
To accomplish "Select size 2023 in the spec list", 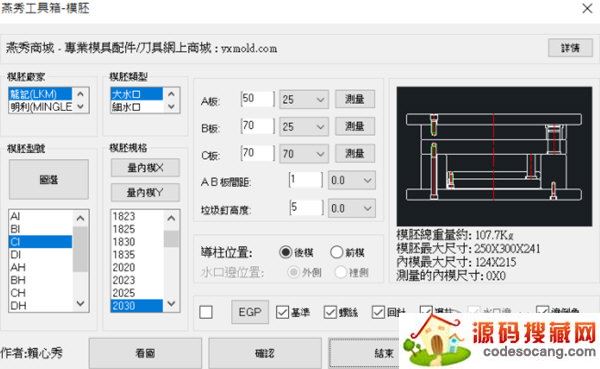I will (x=137, y=280).
